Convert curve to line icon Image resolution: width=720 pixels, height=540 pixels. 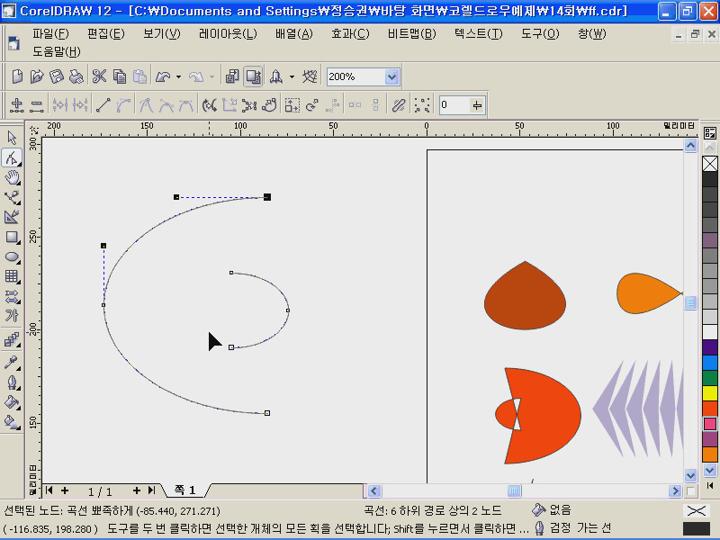coord(103,105)
